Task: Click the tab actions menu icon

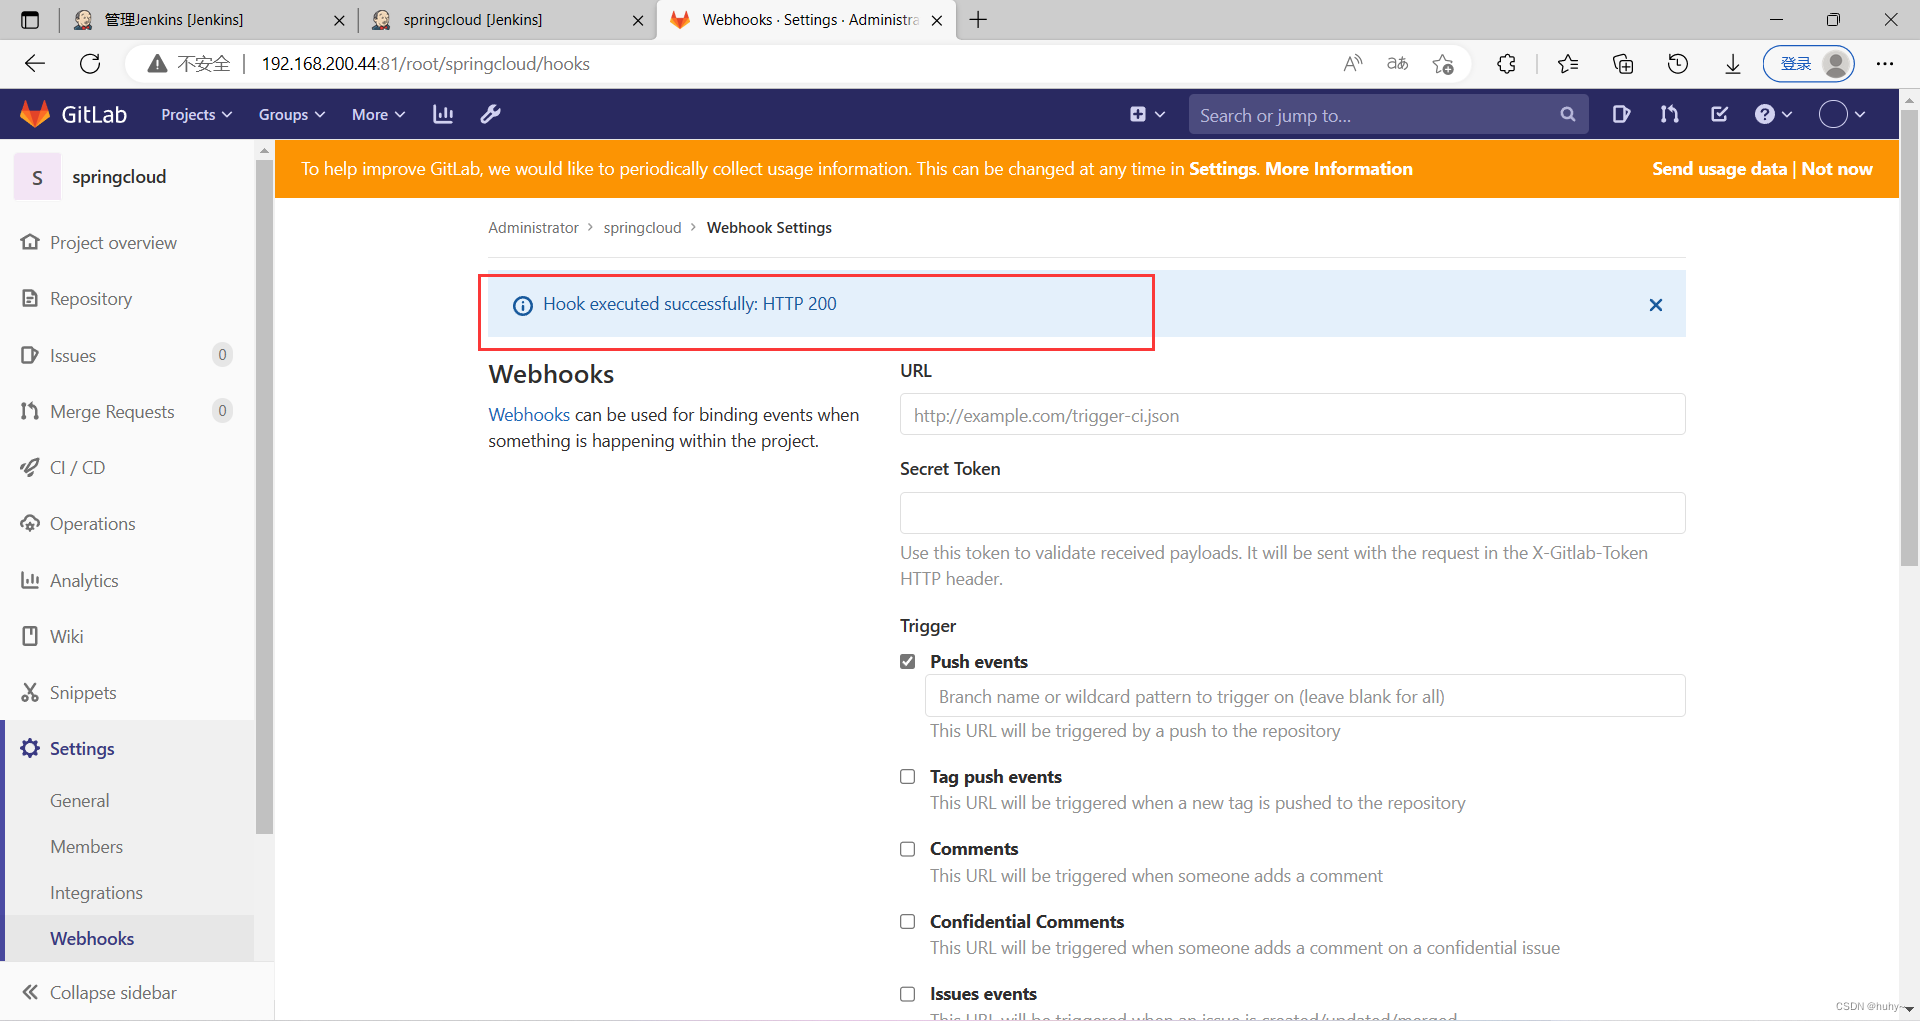Action: click(x=30, y=20)
